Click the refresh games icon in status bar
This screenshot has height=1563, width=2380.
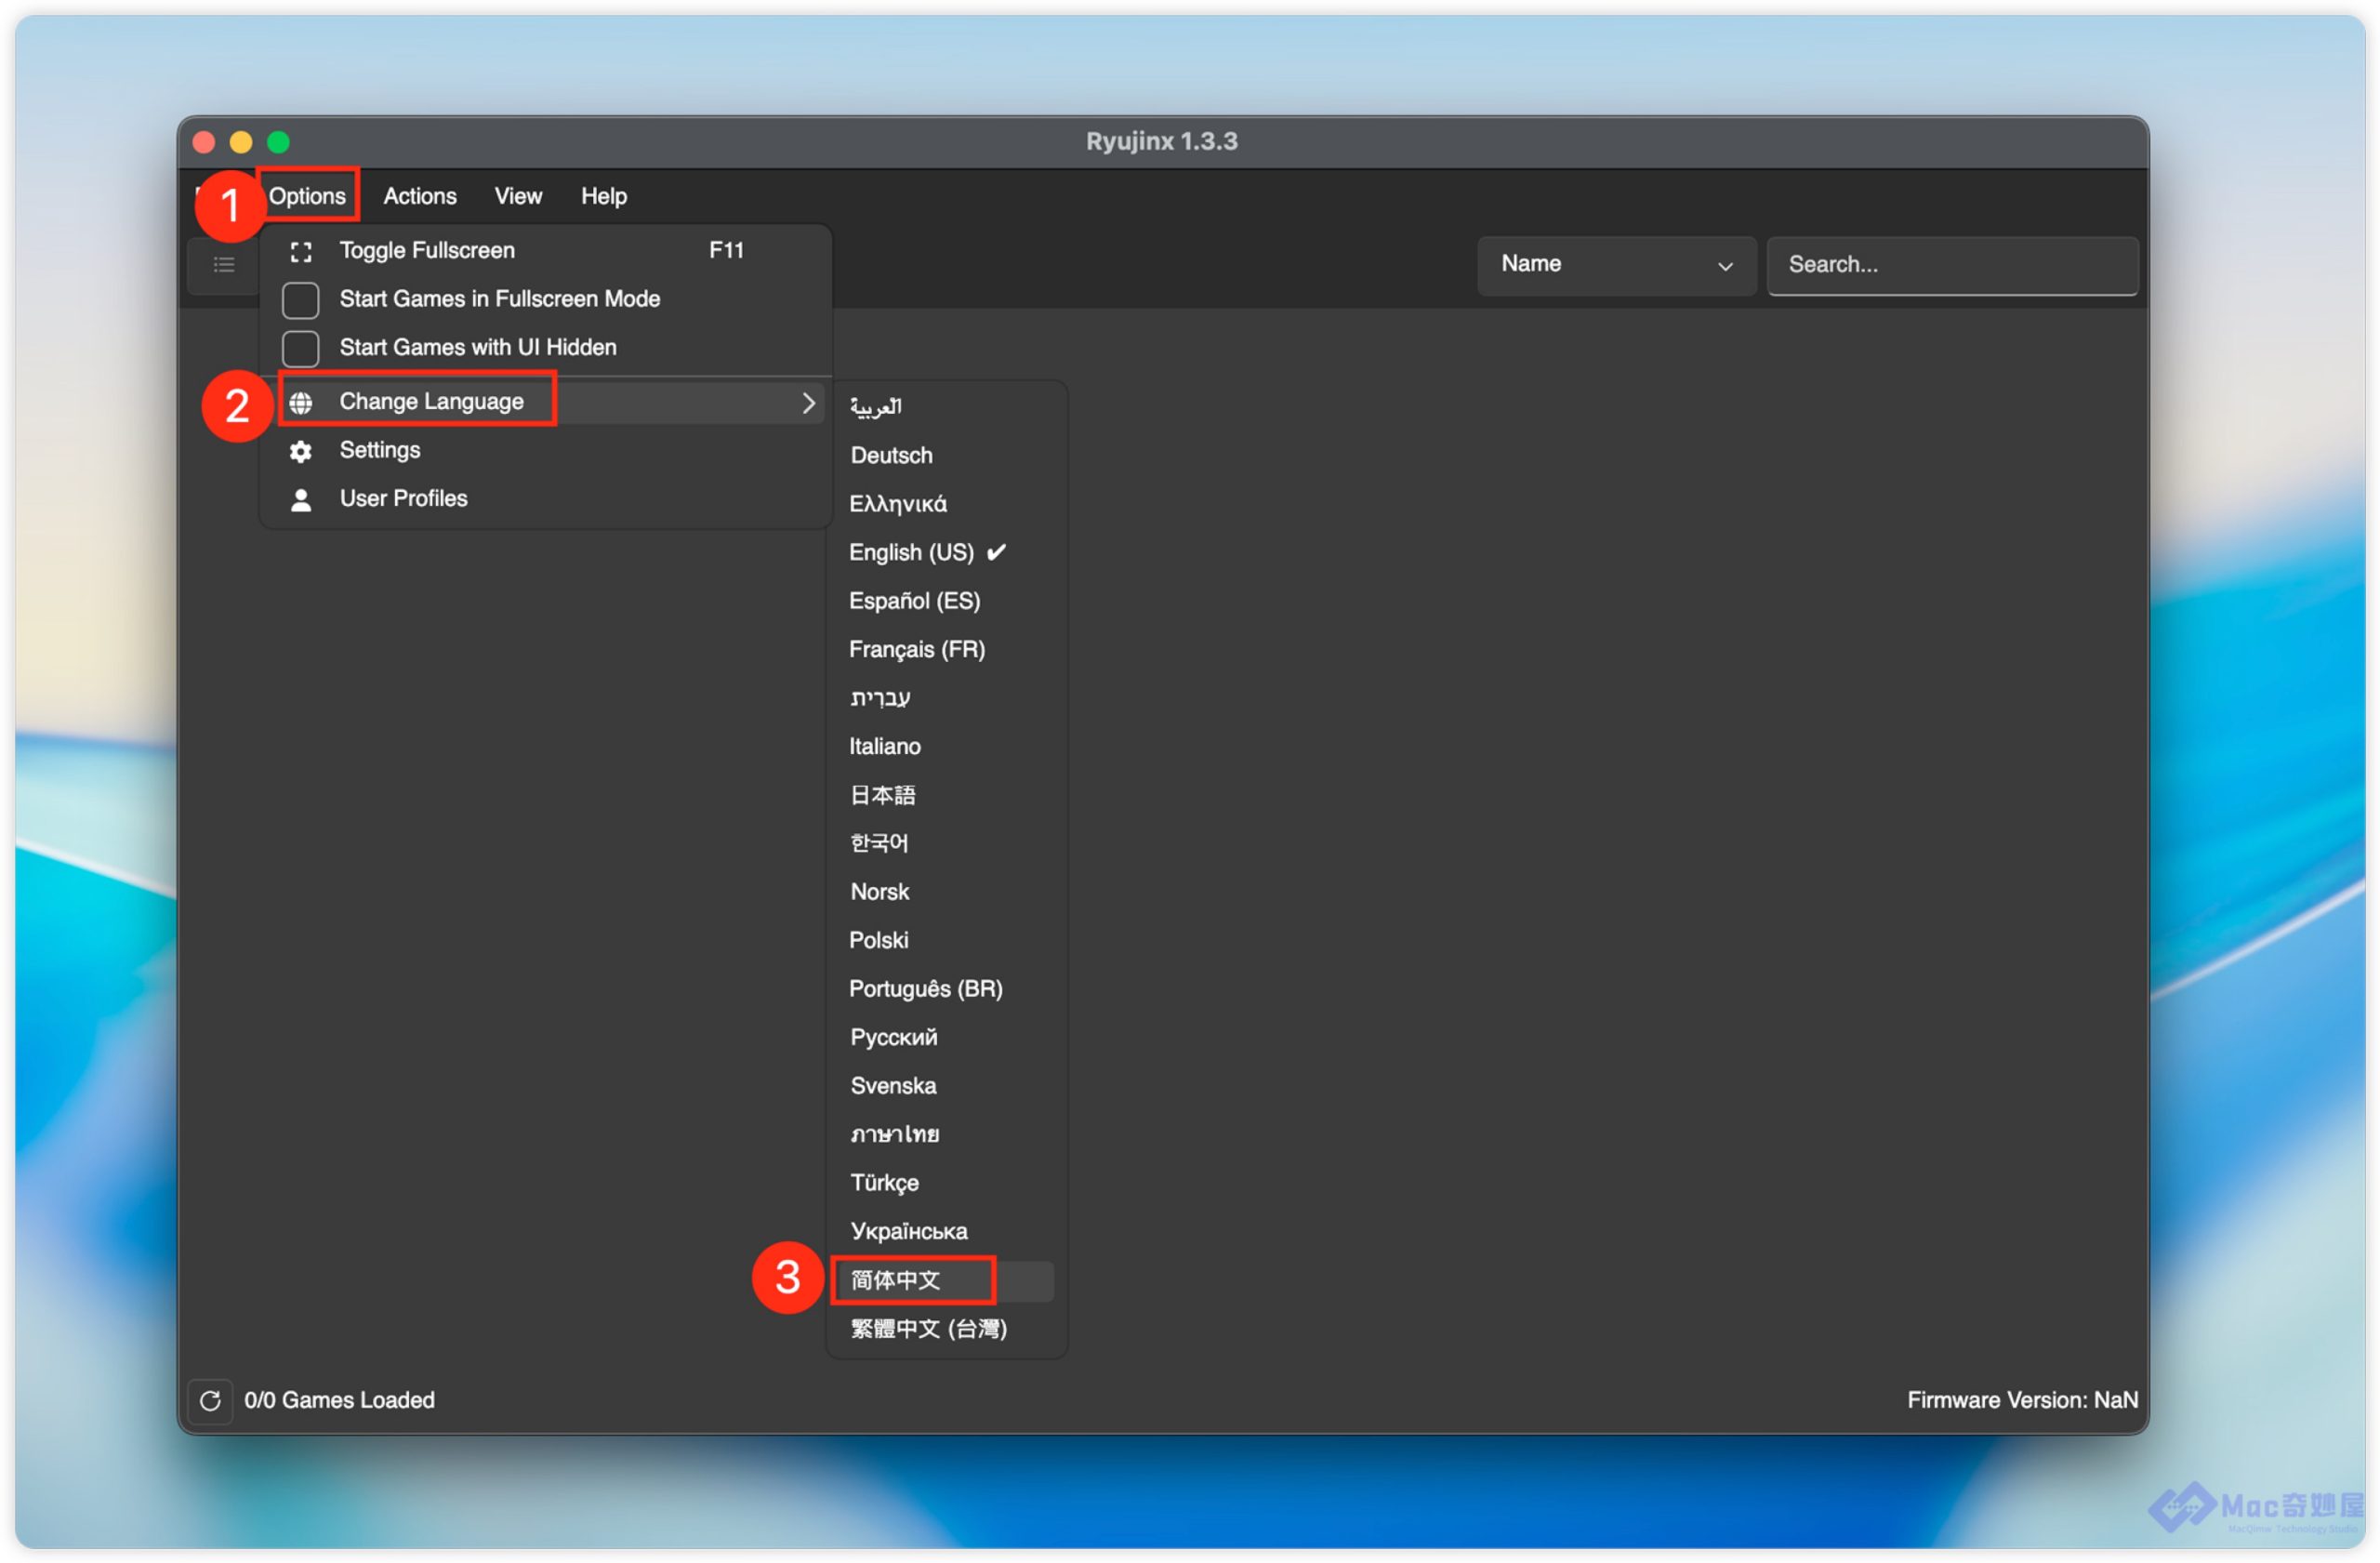coord(210,1401)
